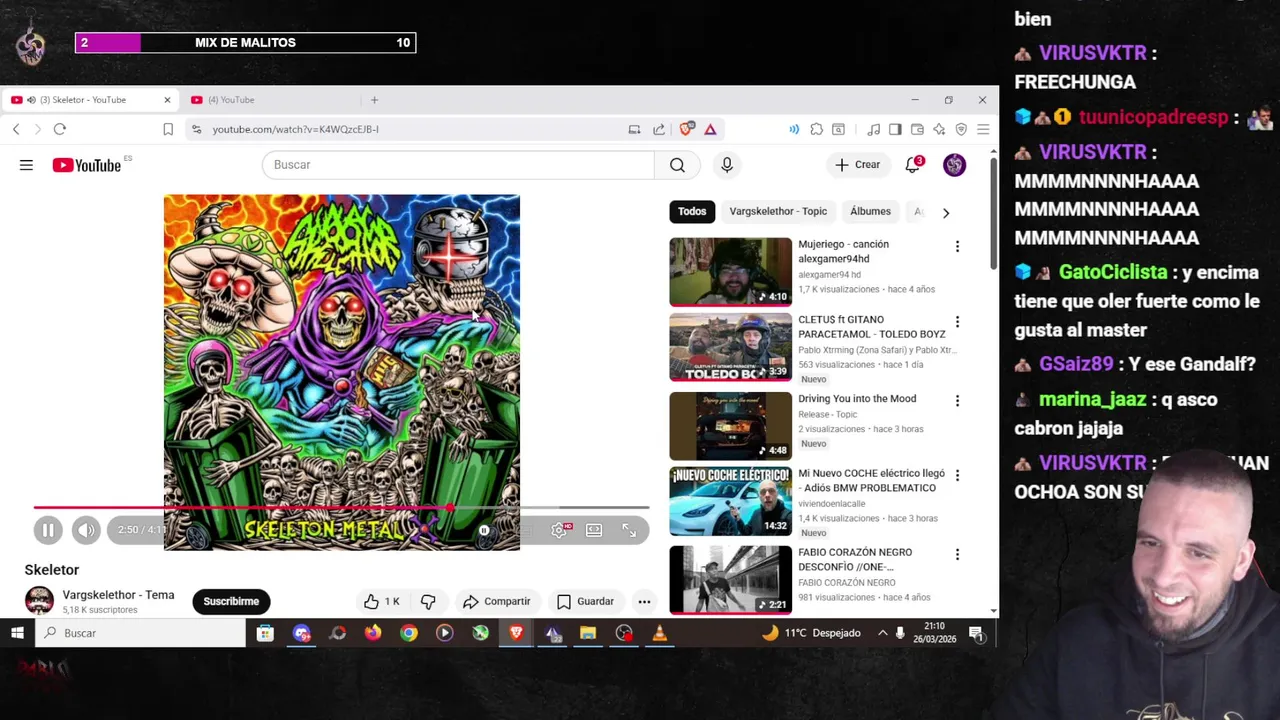Launch VLC from the taskbar
The width and height of the screenshot is (1280, 720).
(x=659, y=633)
